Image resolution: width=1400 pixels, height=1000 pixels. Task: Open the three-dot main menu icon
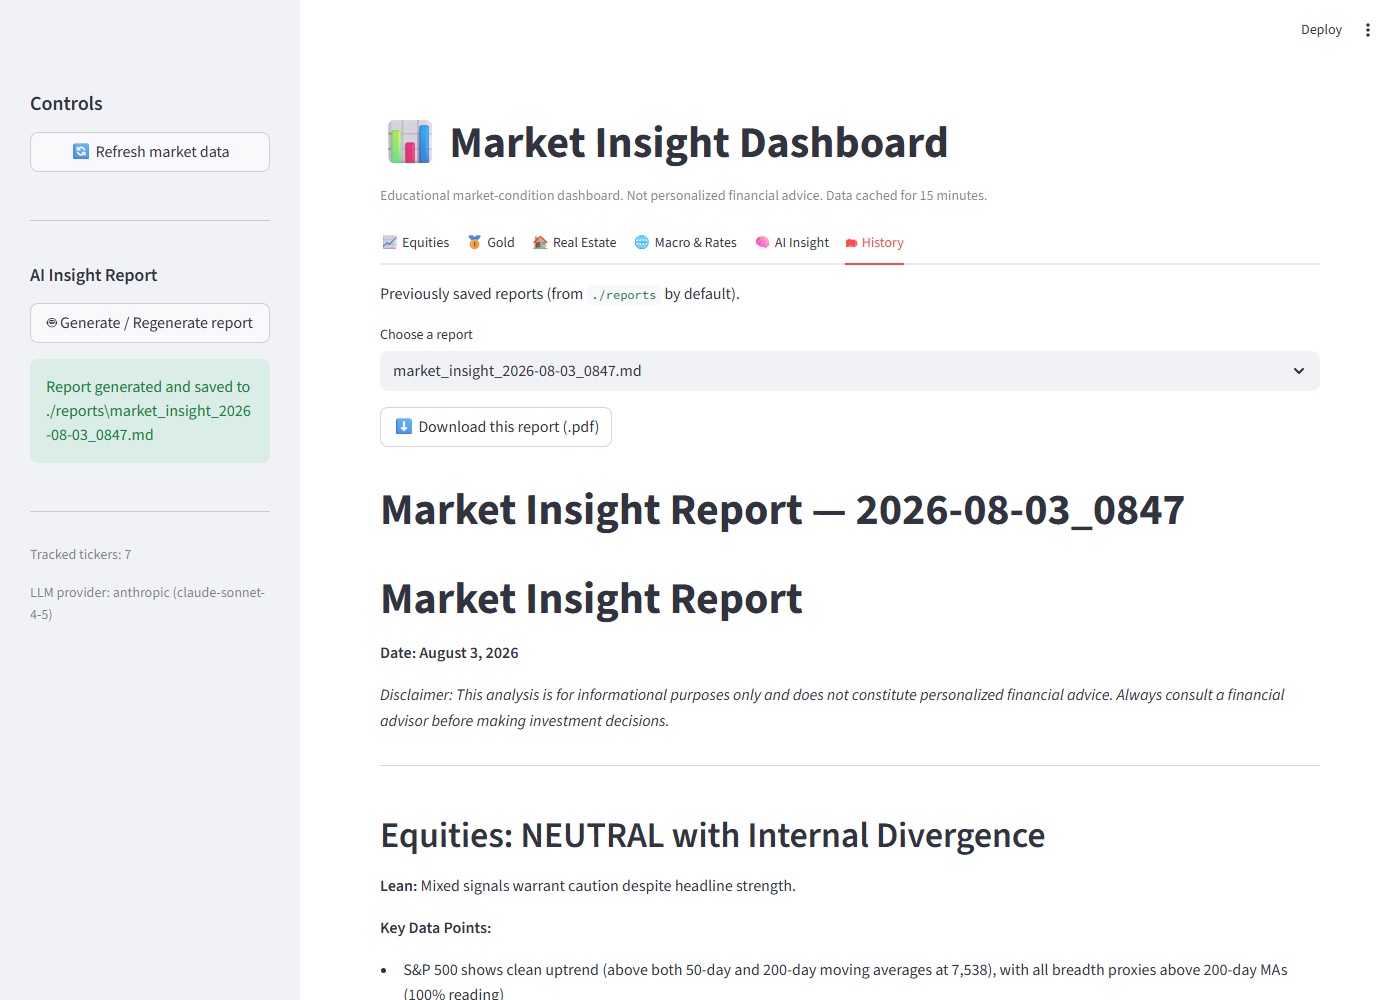[x=1368, y=30]
